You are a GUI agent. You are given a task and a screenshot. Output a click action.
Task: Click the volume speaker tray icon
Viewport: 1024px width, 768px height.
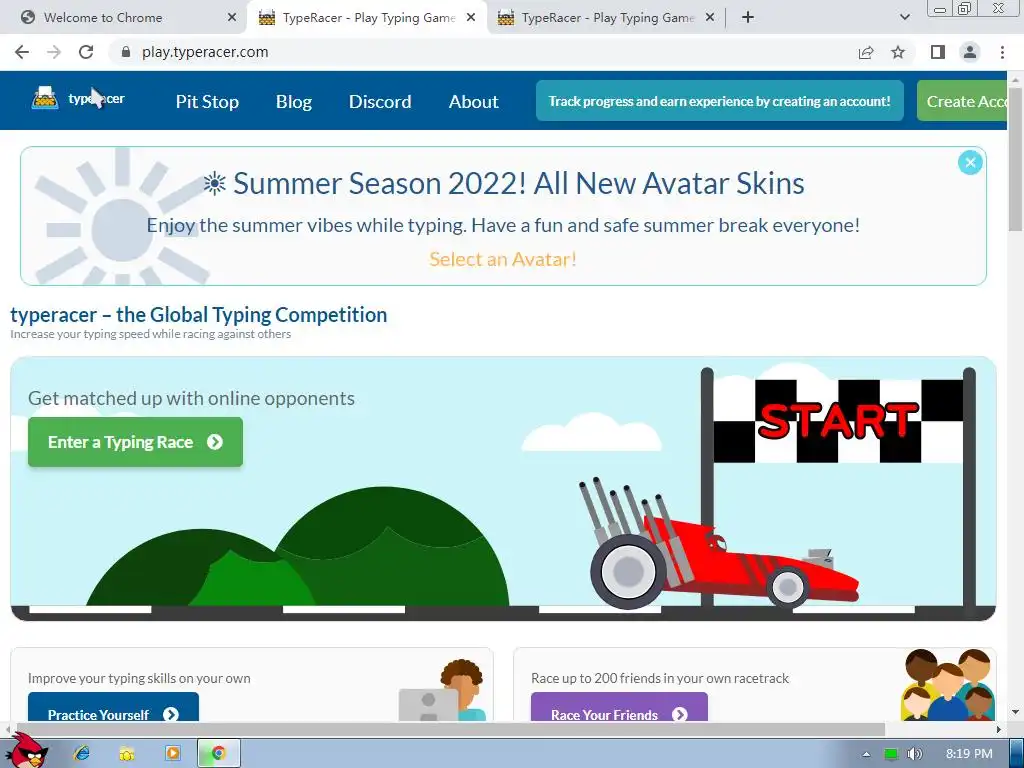click(x=914, y=754)
